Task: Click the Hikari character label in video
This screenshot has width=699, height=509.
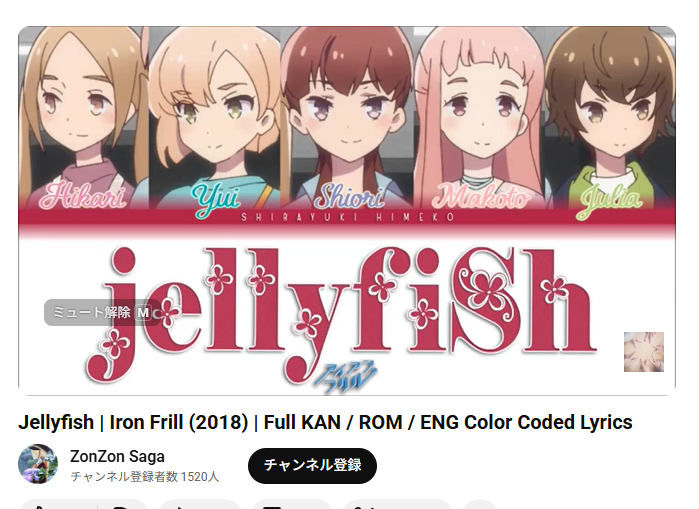Action: click(83, 195)
